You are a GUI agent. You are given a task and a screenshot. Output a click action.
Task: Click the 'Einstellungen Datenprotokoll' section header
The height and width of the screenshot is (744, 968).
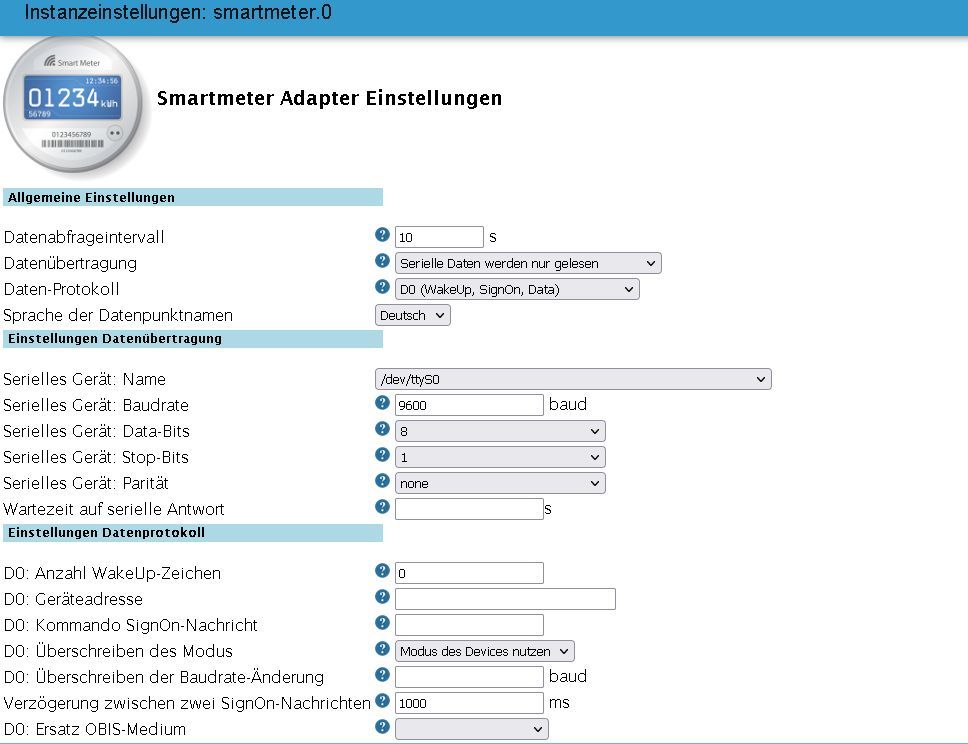[x=193, y=532]
